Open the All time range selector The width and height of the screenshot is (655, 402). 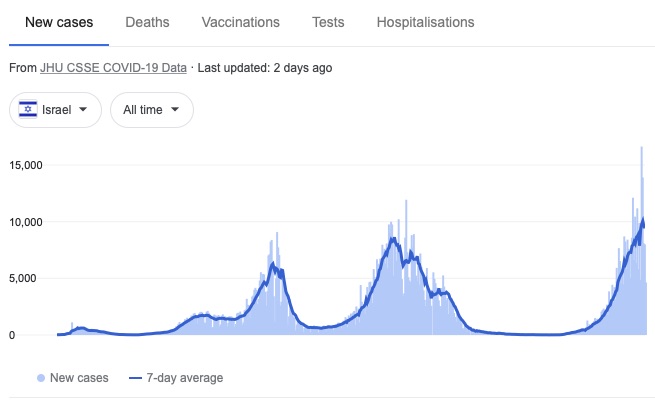pyautogui.click(x=152, y=110)
